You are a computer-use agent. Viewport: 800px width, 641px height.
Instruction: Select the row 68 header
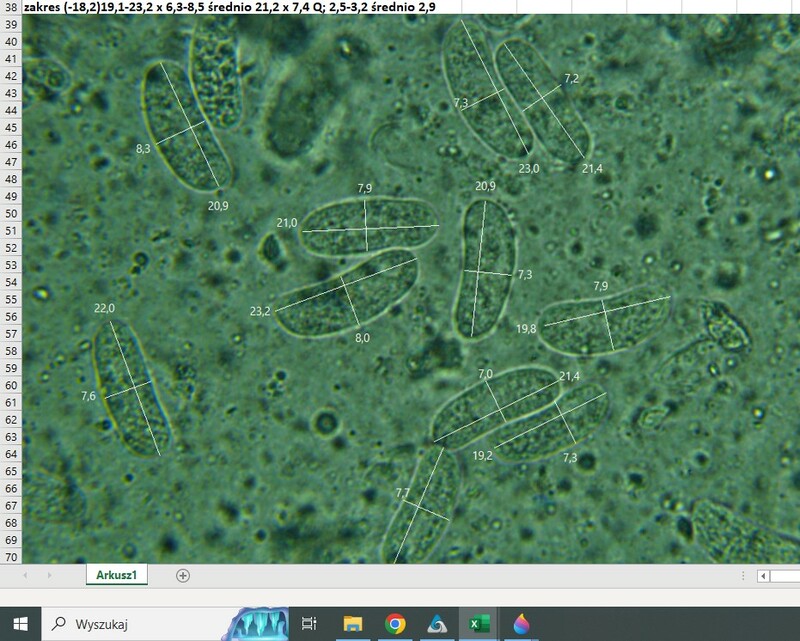point(11,523)
